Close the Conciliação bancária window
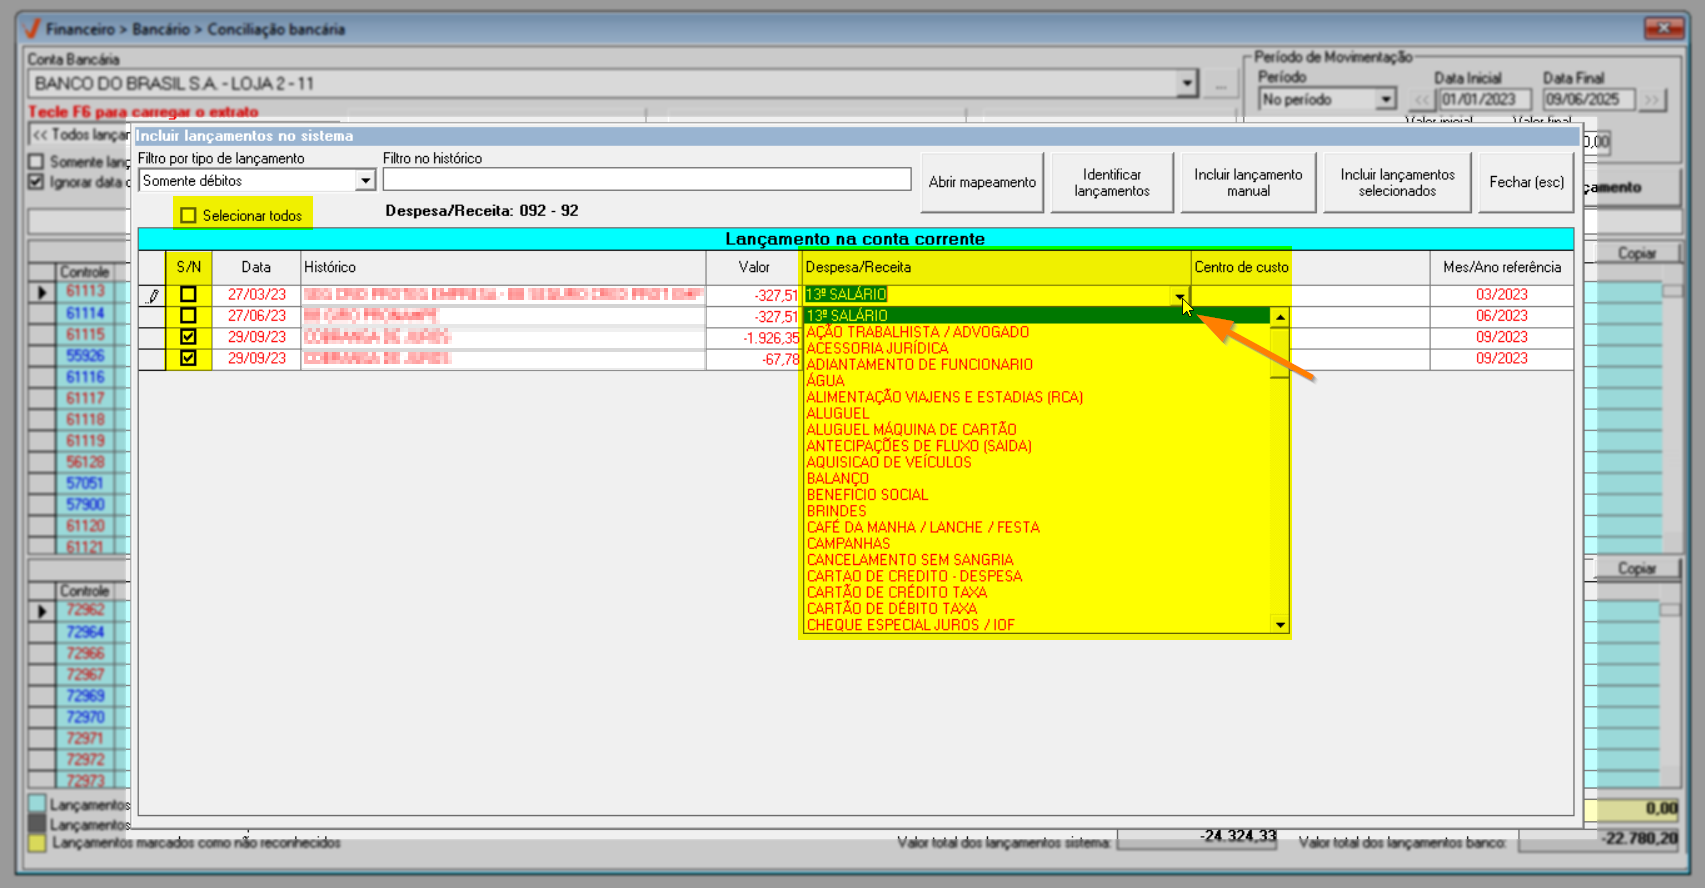1705x888 pixels. click(x=1663, y=28)
